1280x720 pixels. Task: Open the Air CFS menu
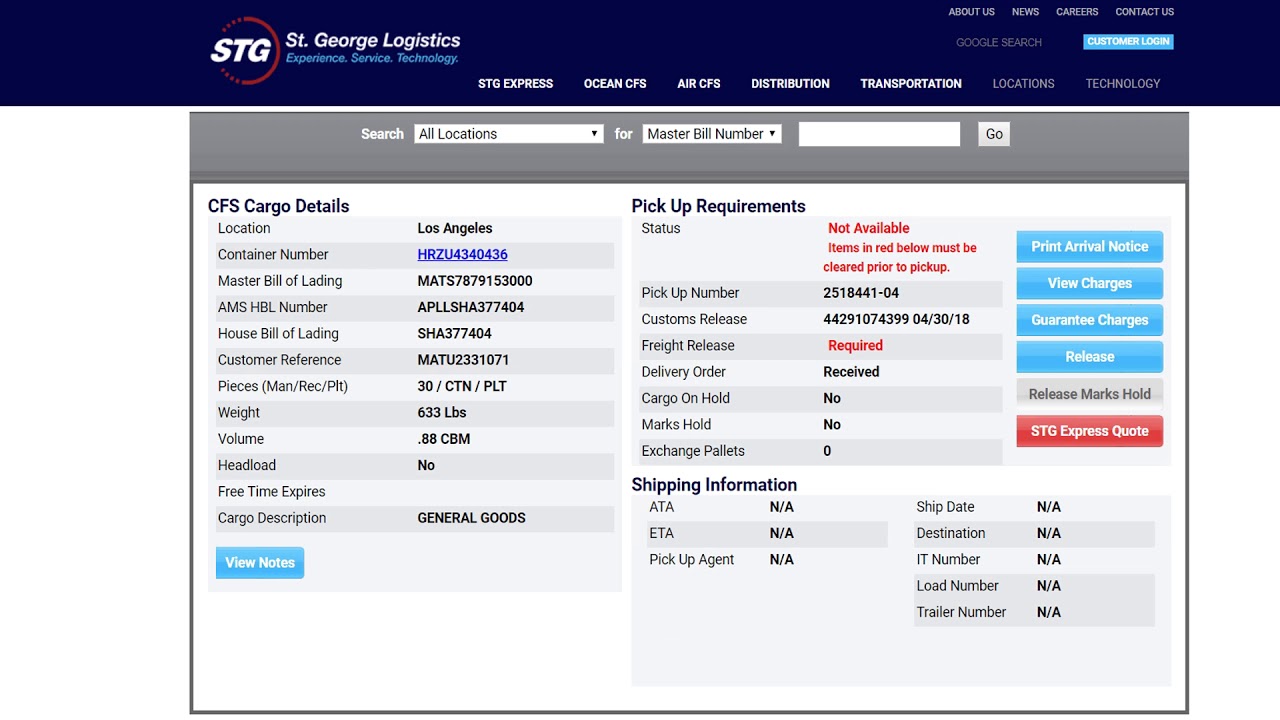coord(698,84)
